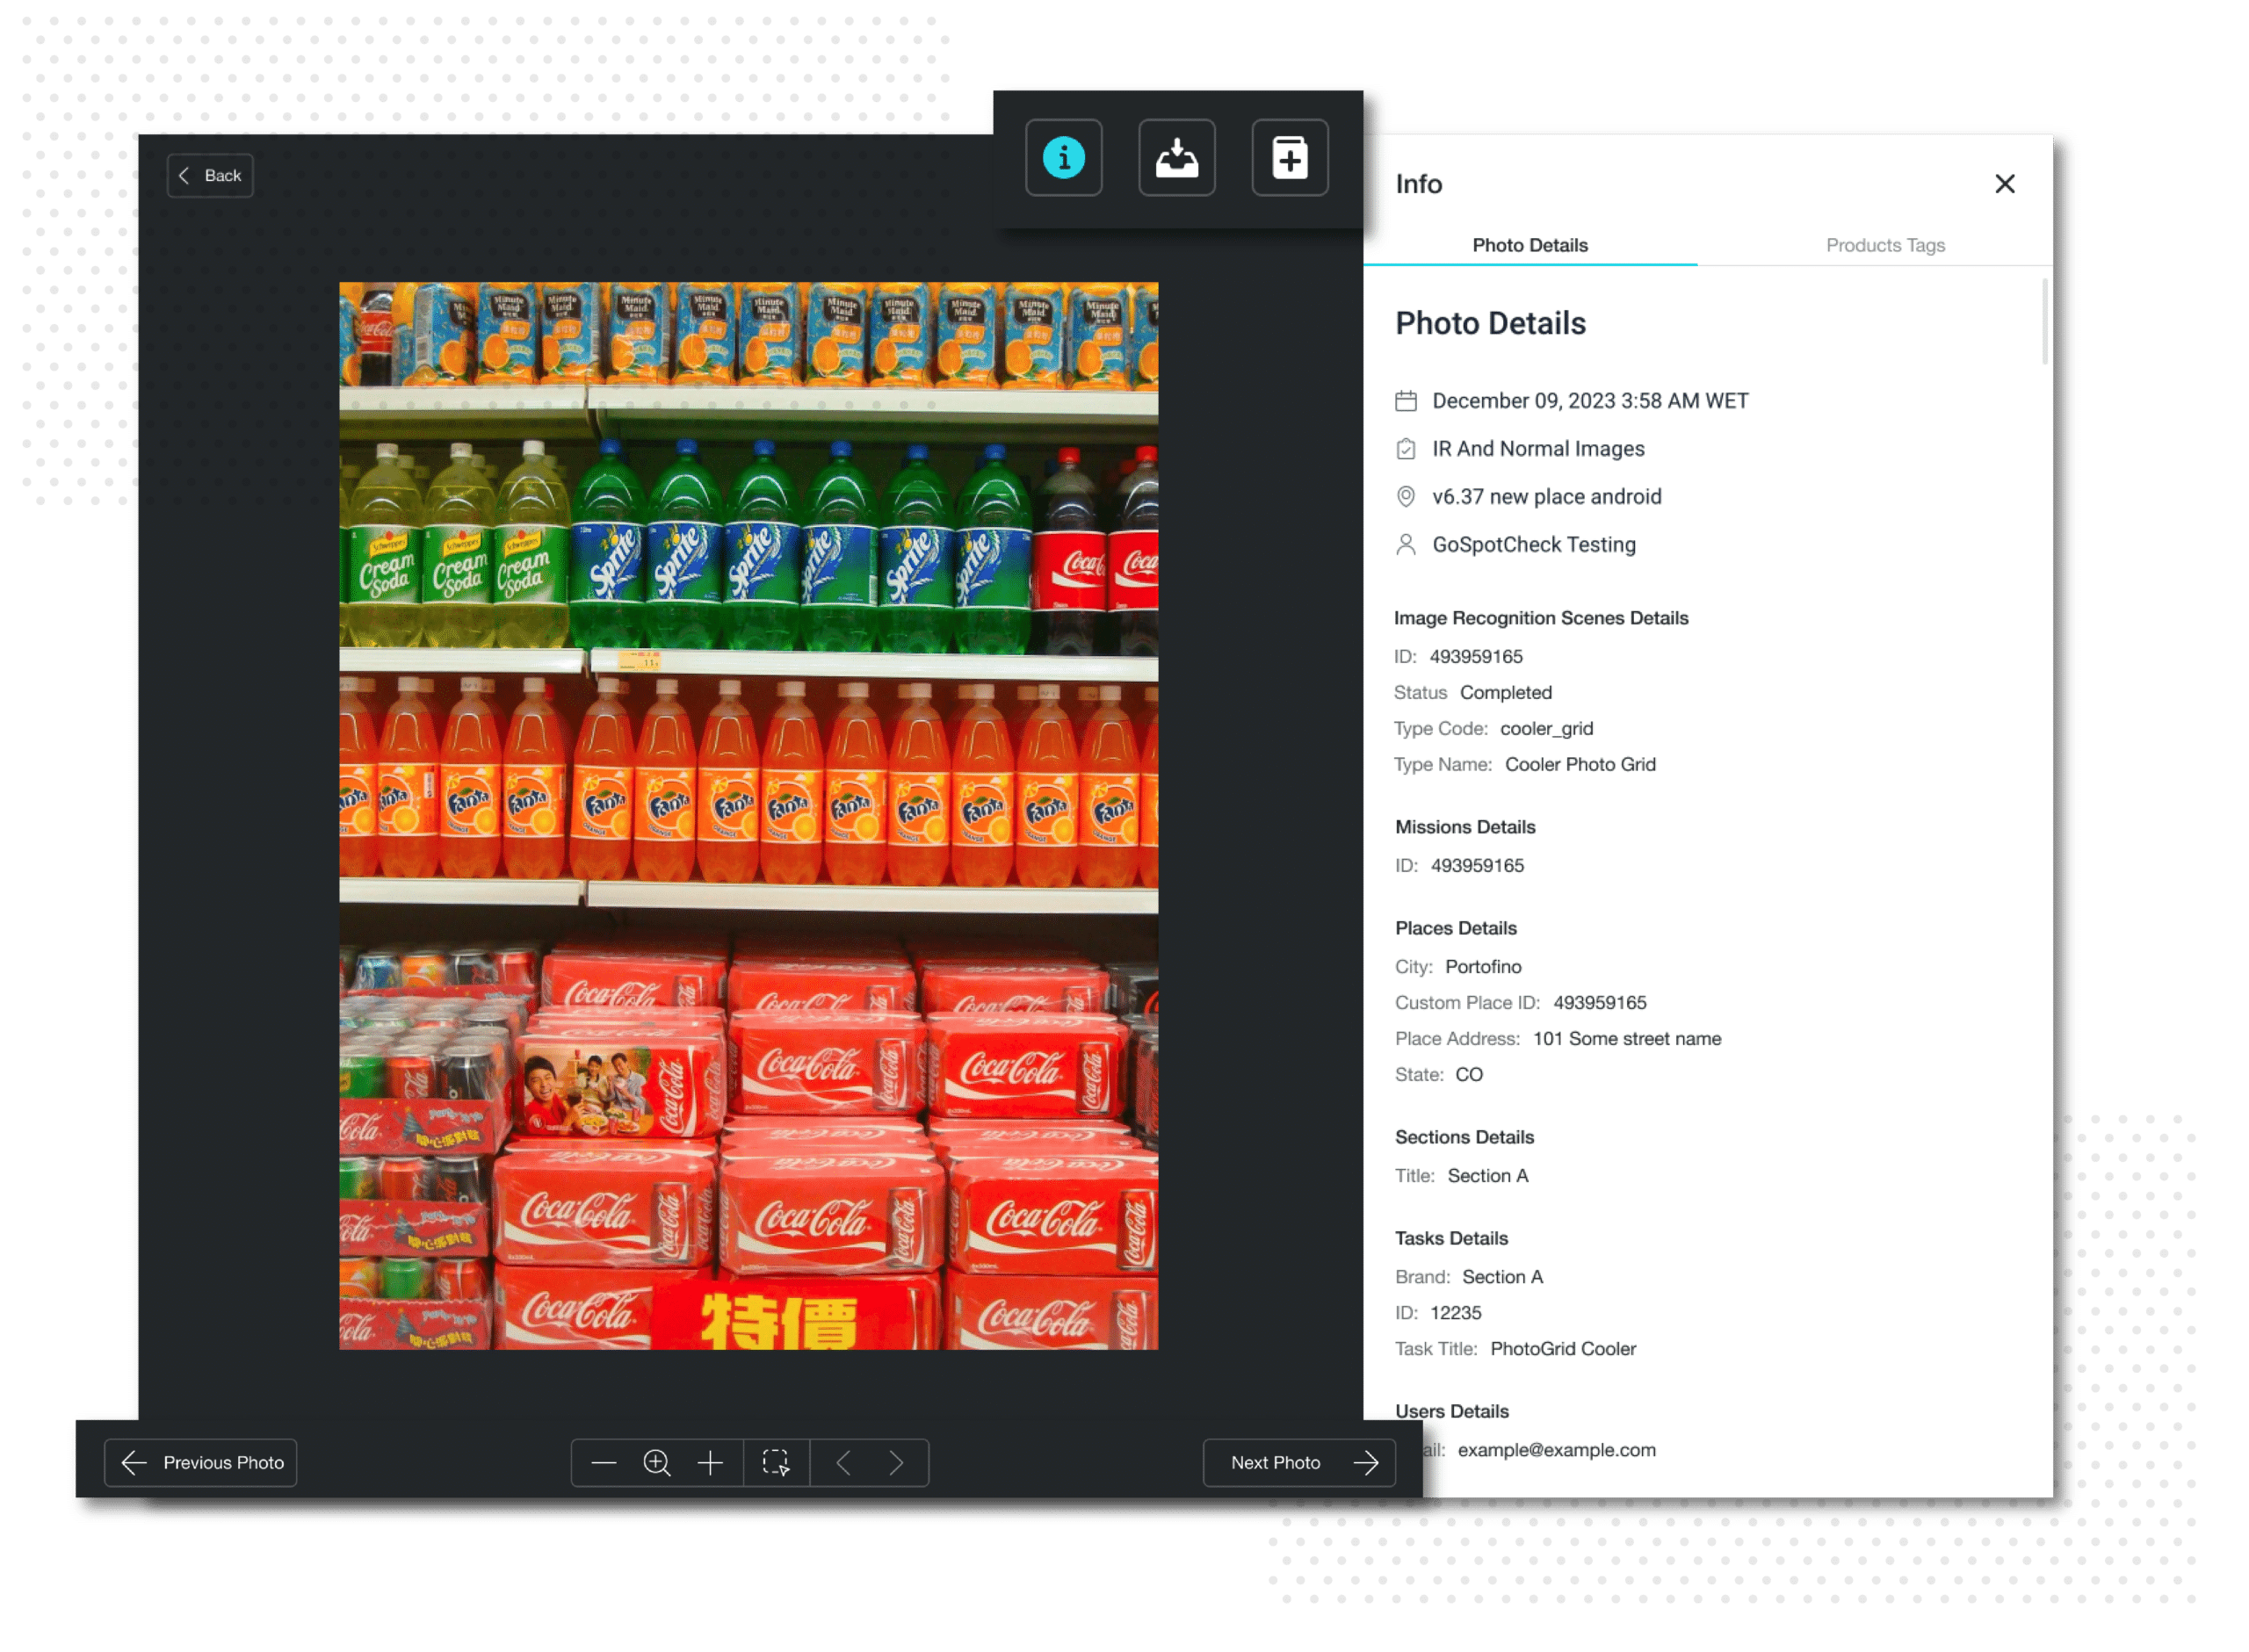This screenshot has height=1652, width=2249.
Task: Click the calendar icon beside the date
Action: coord(1406,401)
